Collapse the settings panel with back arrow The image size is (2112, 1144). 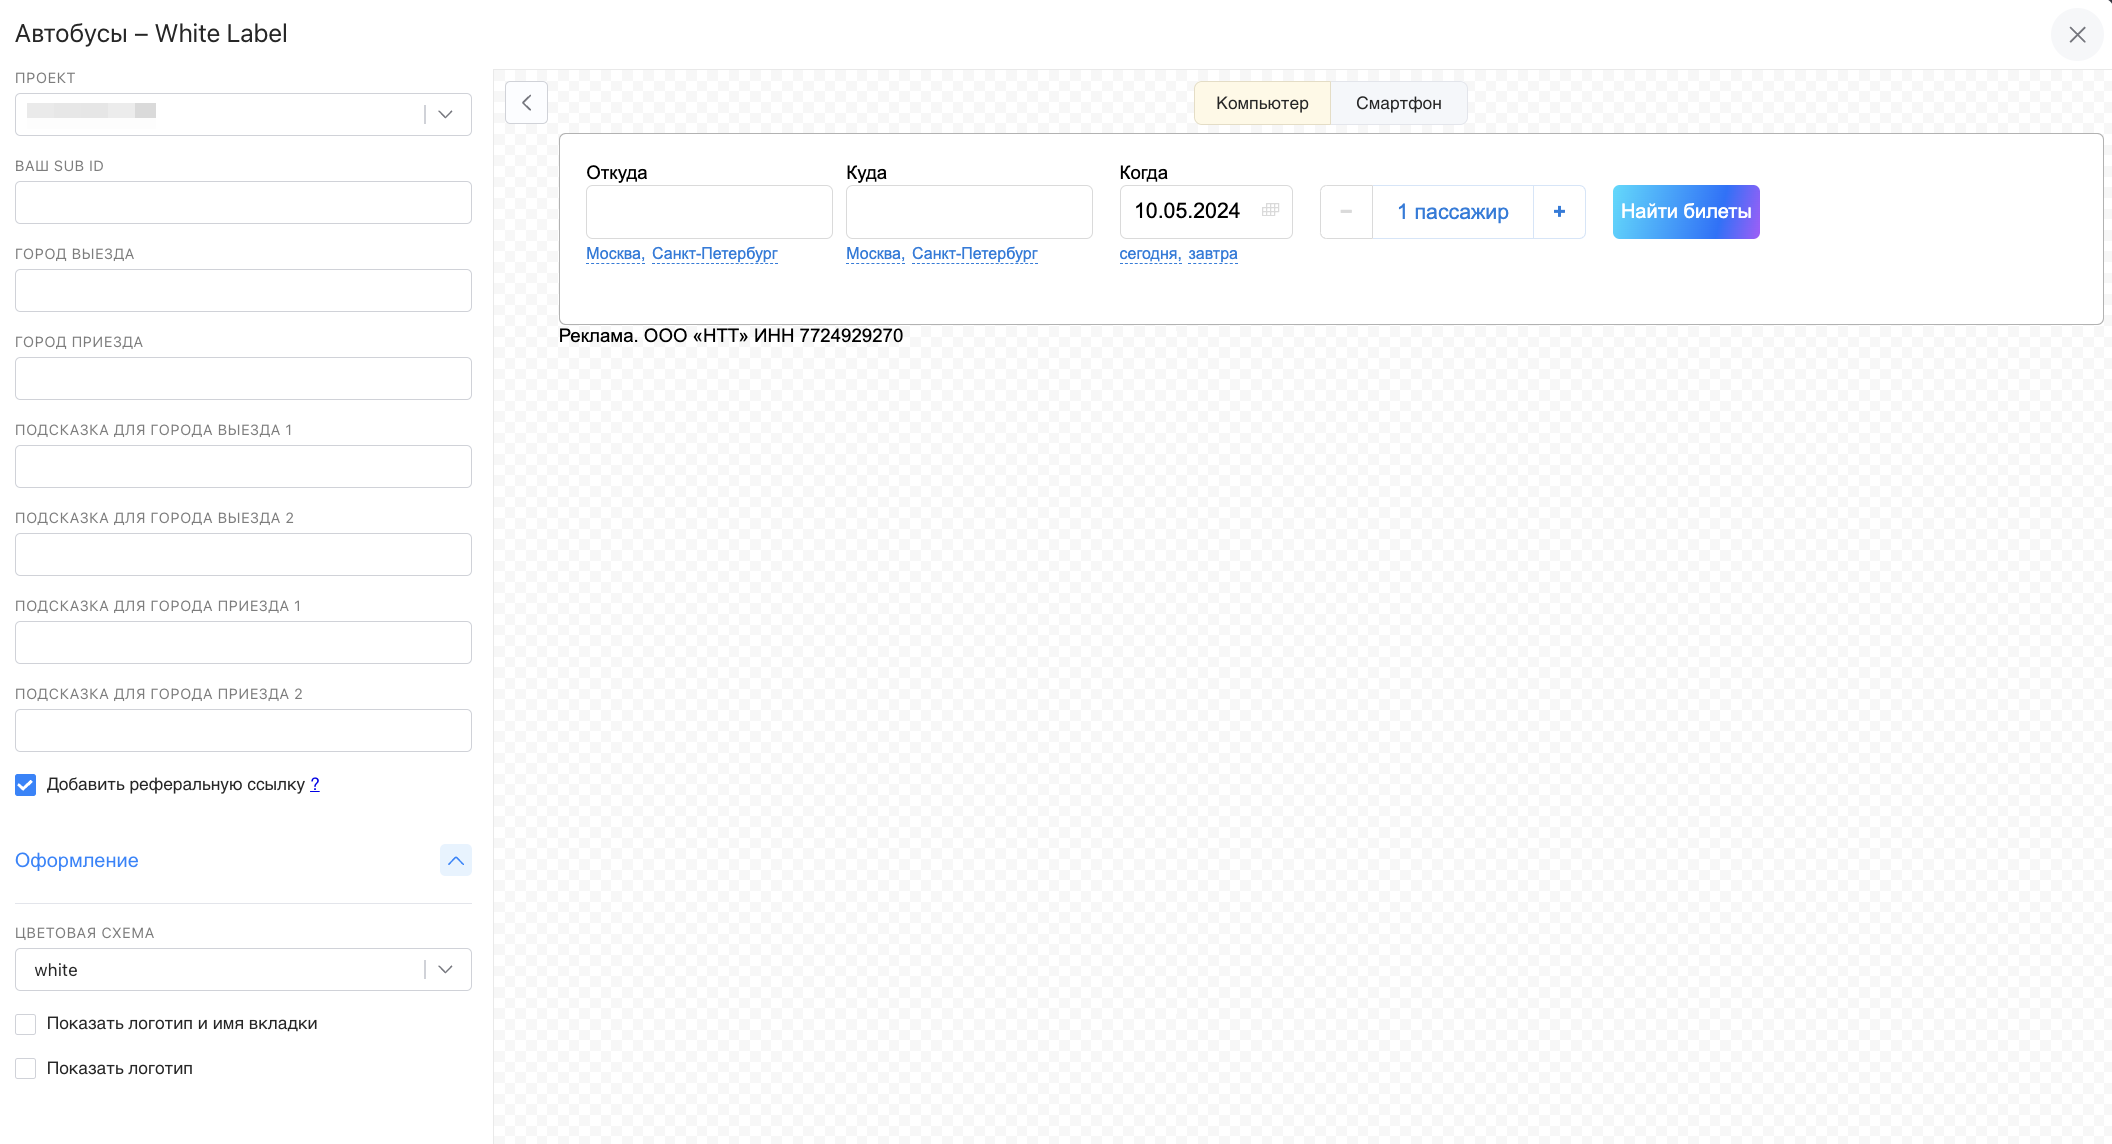[526, 103]
